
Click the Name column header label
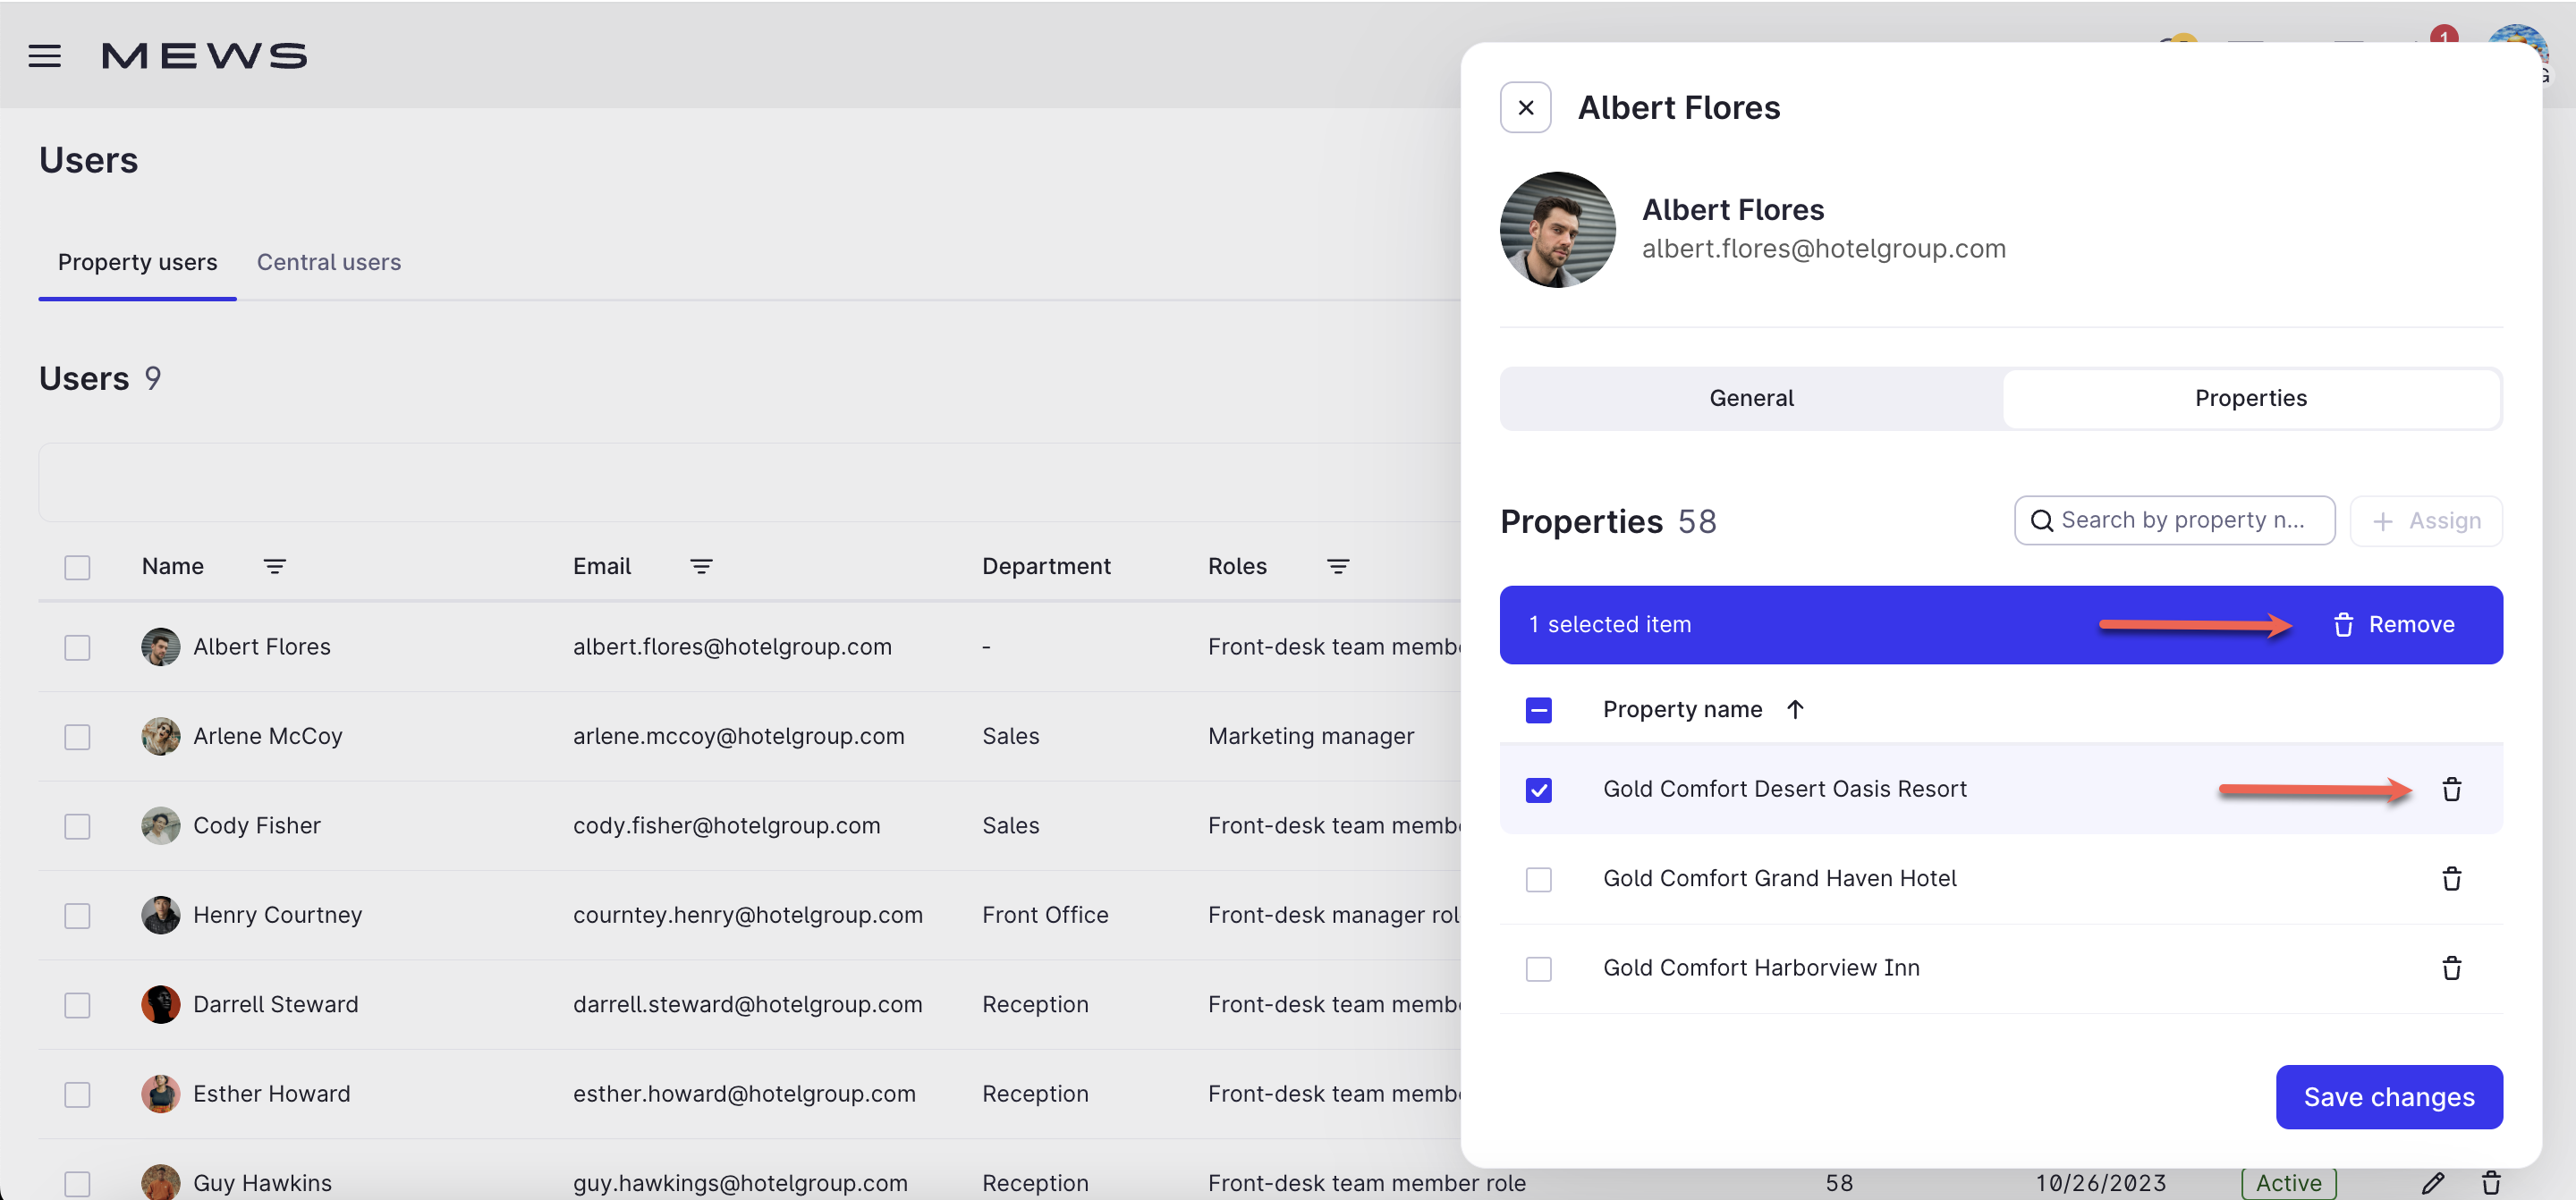(x=173, y=566)
